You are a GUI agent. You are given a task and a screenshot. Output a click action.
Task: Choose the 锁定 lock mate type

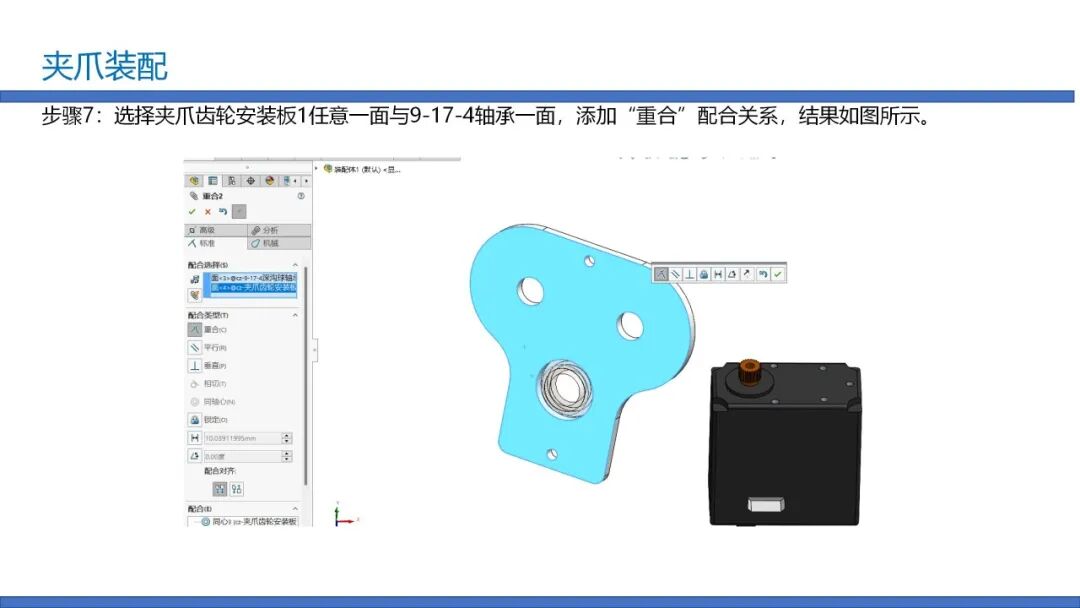click(x=195, y=419)
